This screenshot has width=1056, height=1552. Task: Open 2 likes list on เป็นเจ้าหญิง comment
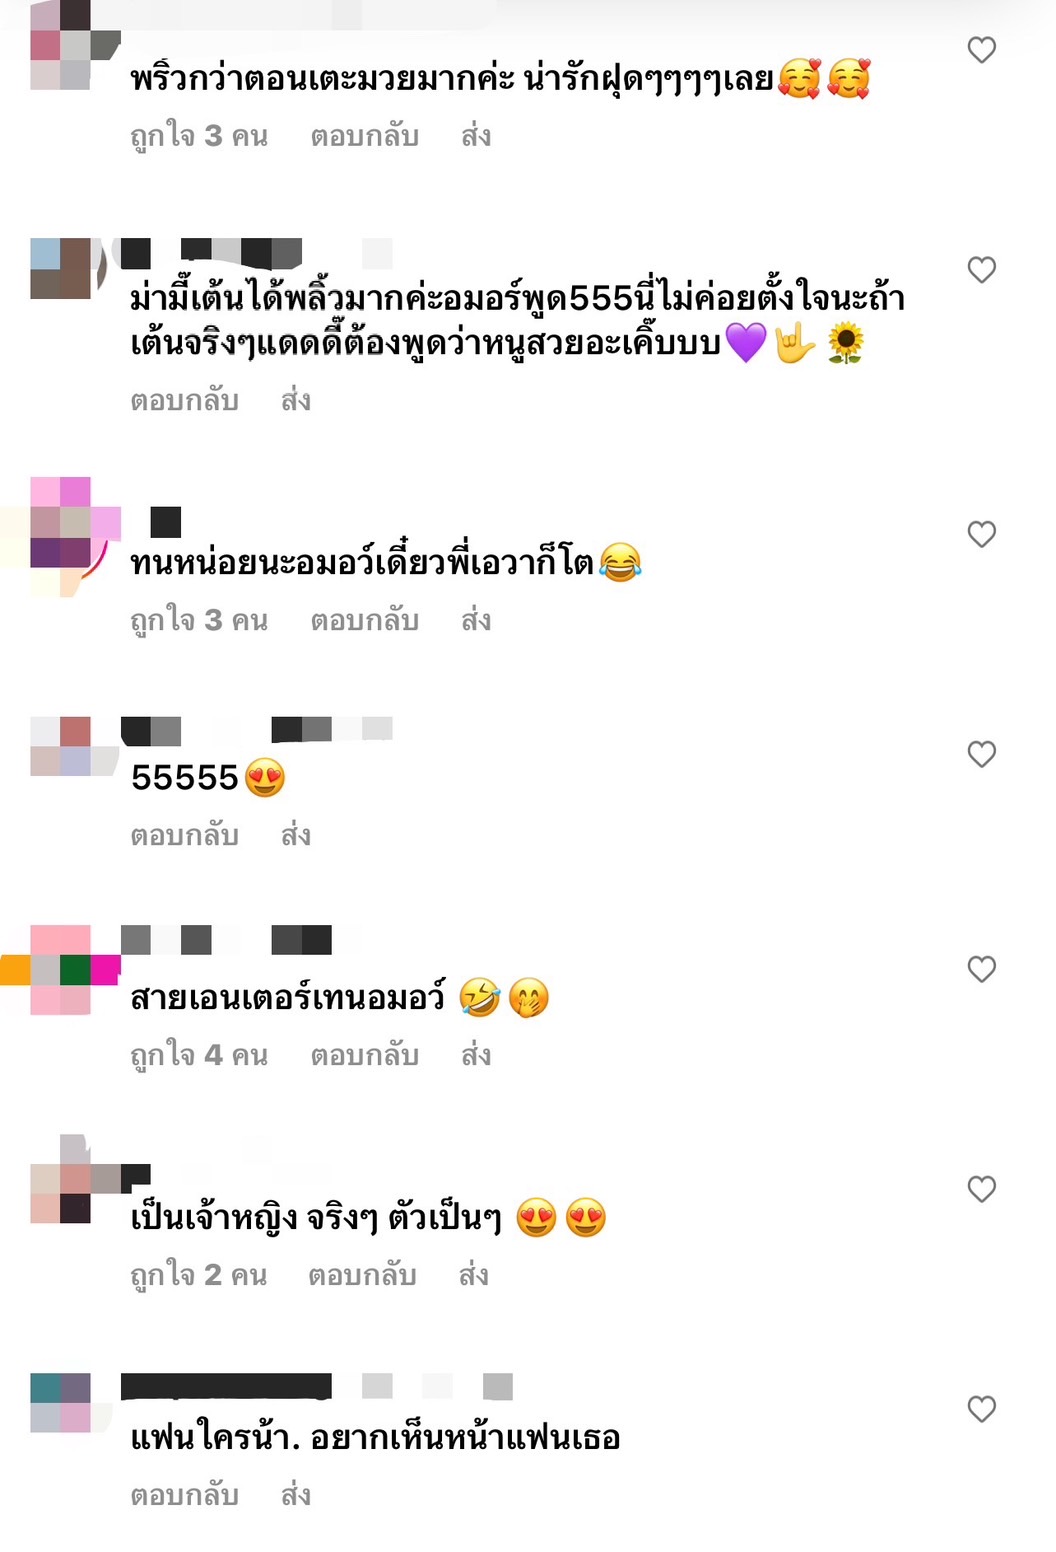[x=198, y=1276]
